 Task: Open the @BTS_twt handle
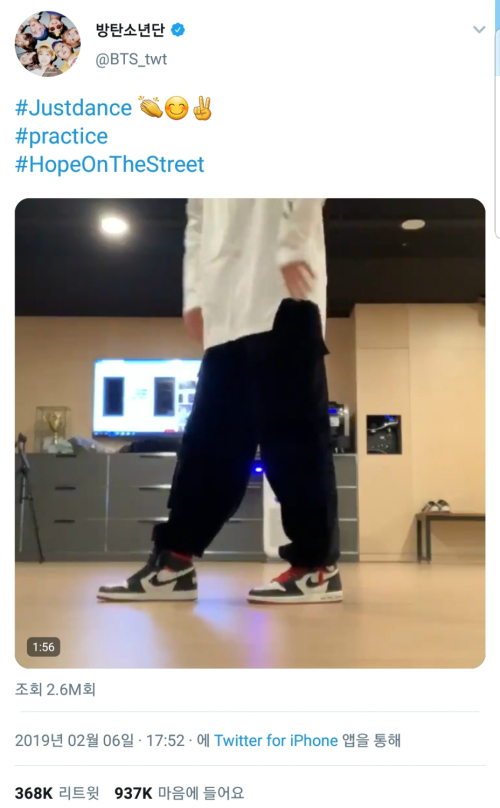131,59
